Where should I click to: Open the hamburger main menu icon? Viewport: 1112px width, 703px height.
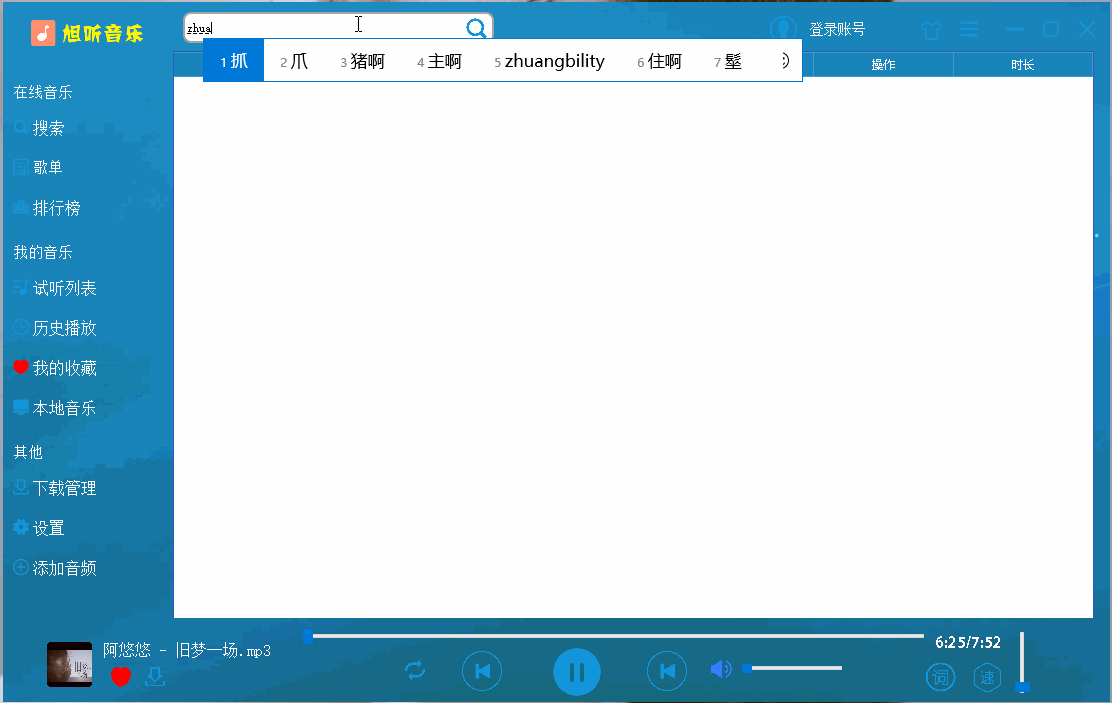coord(969,29)
